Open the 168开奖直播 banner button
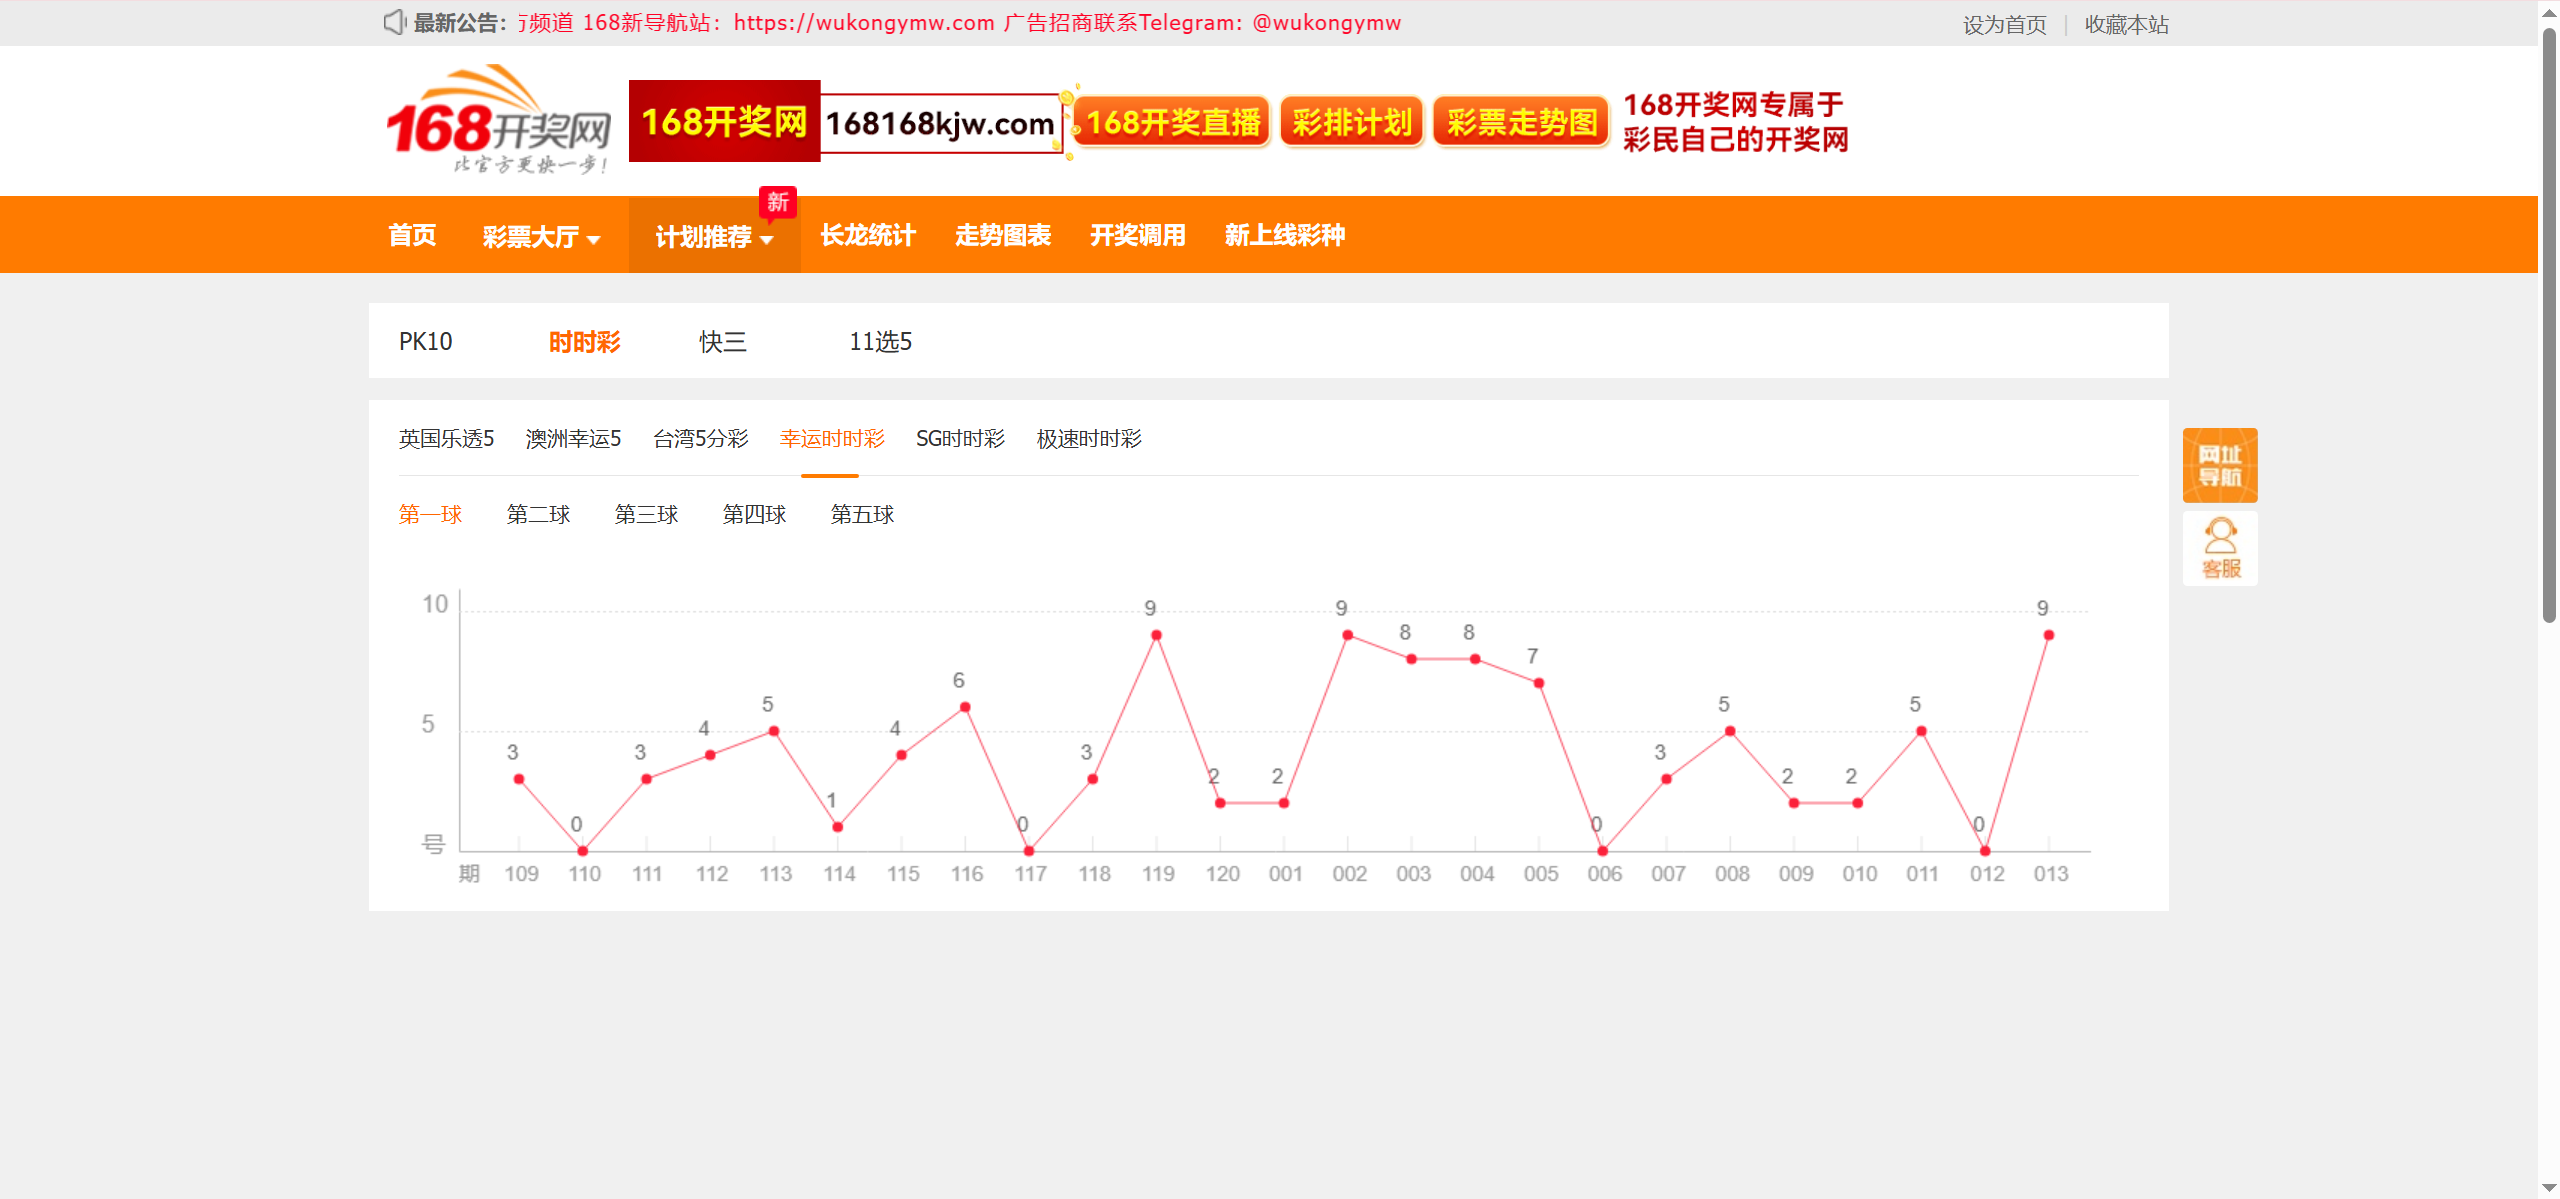The width and height of the screenshot is (2560, 1199). 1172,122
